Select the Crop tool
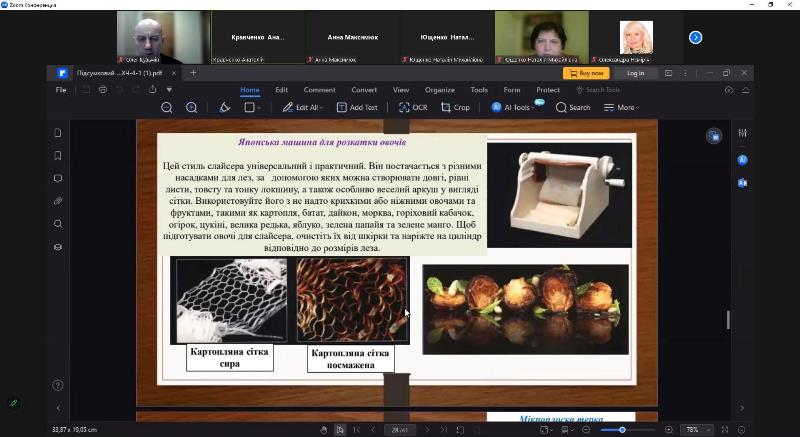 [455, 108]
